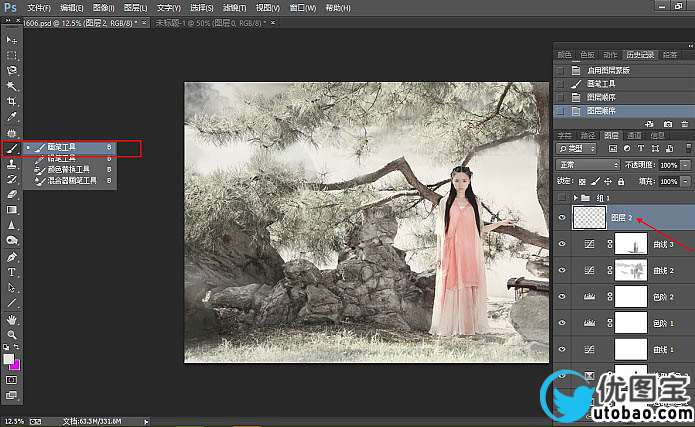Filter layers by adjustment layers
Viewport: 695px width, 427px height.
click(627, 149)
